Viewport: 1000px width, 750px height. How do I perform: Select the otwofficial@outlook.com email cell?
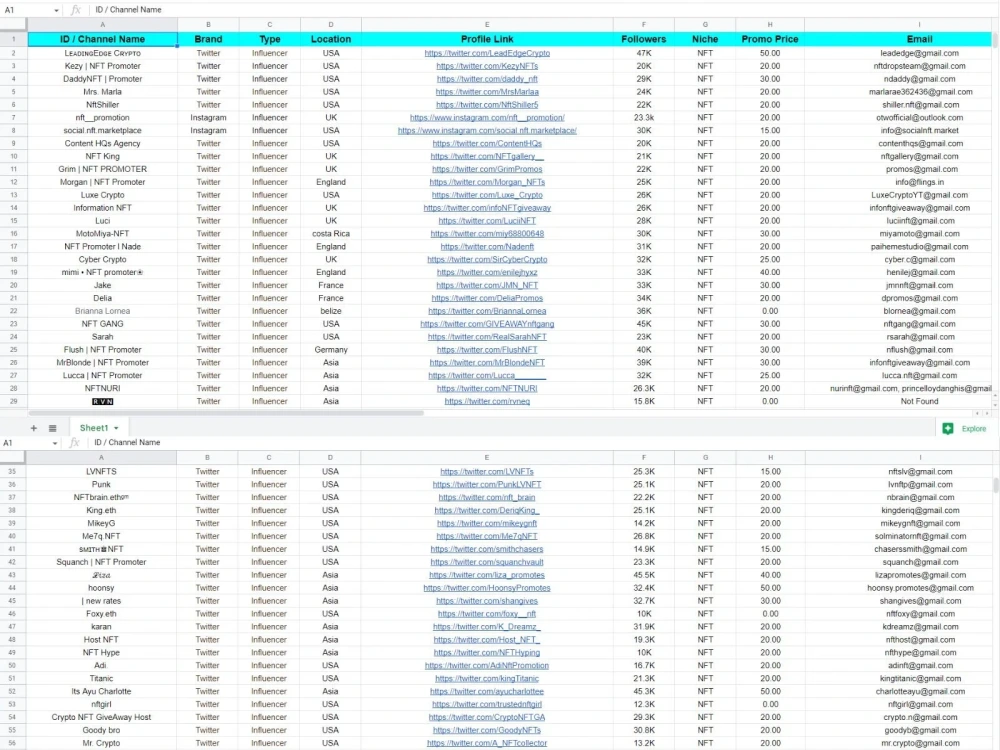[919, 117]
